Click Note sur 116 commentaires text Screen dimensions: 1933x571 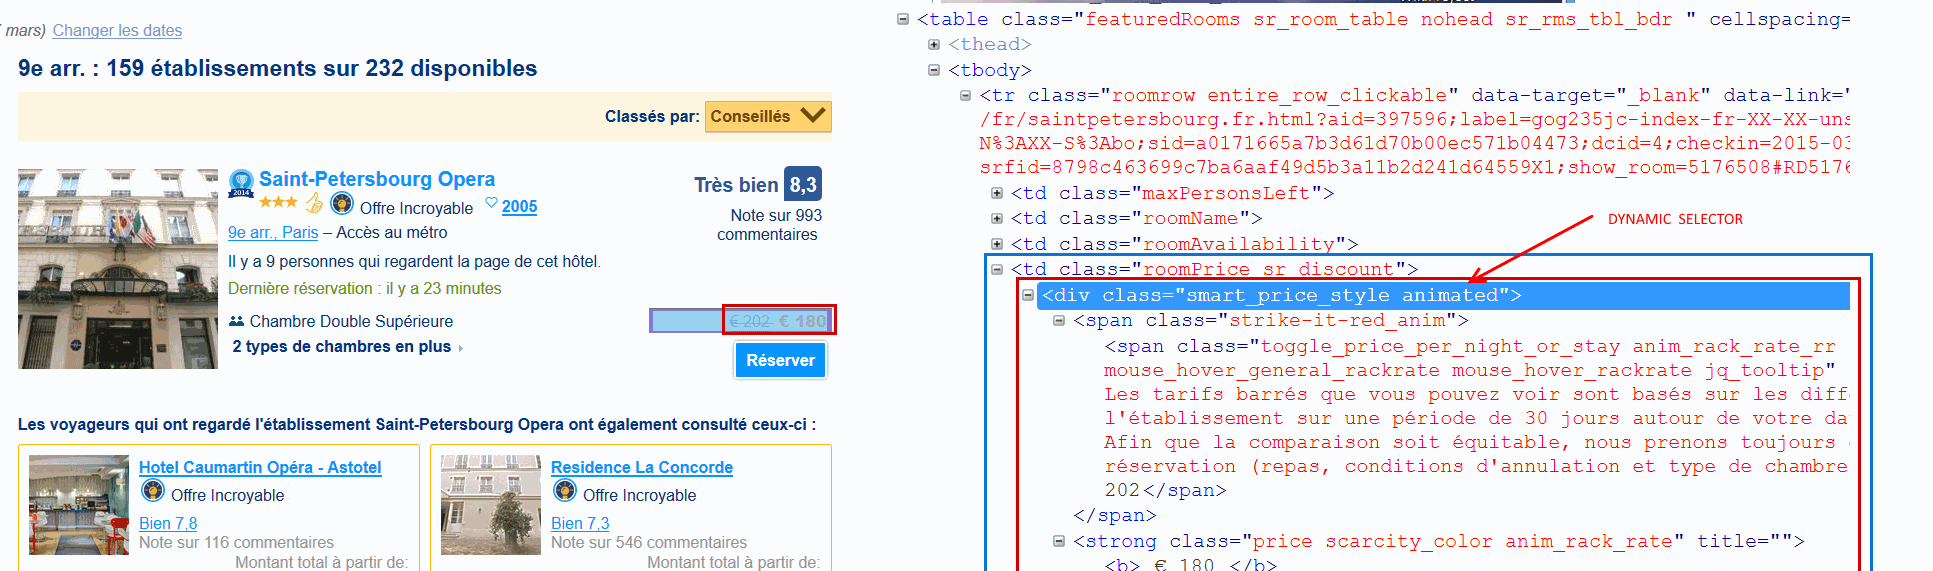(236, 542)
